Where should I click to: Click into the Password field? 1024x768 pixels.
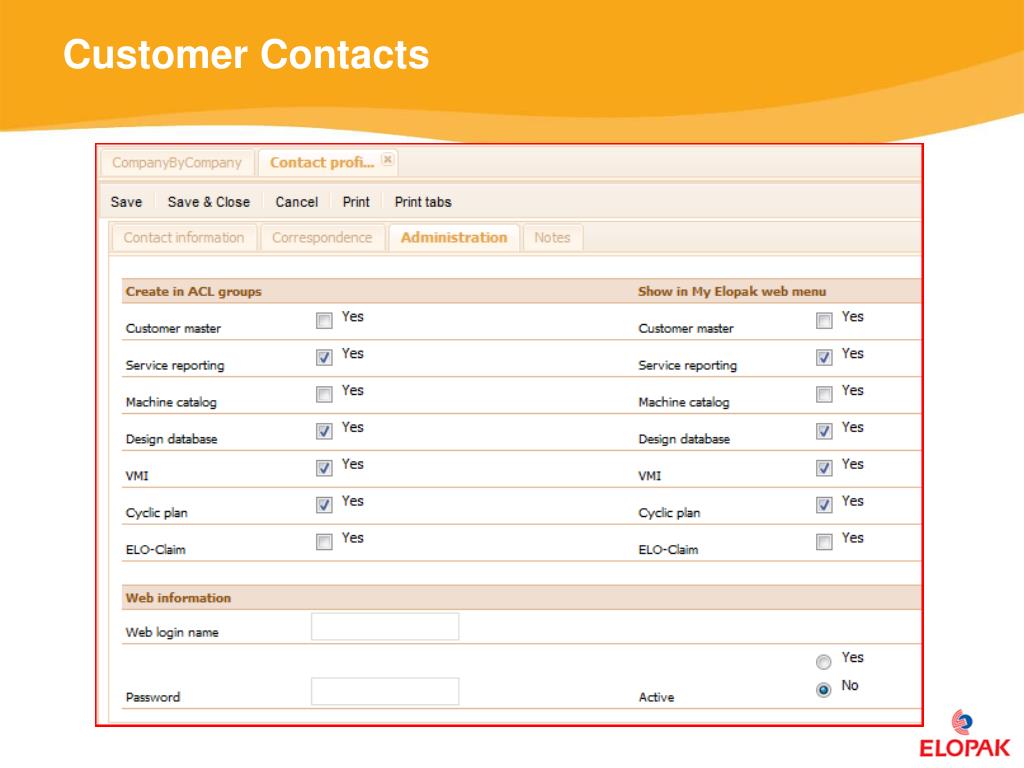385,692
